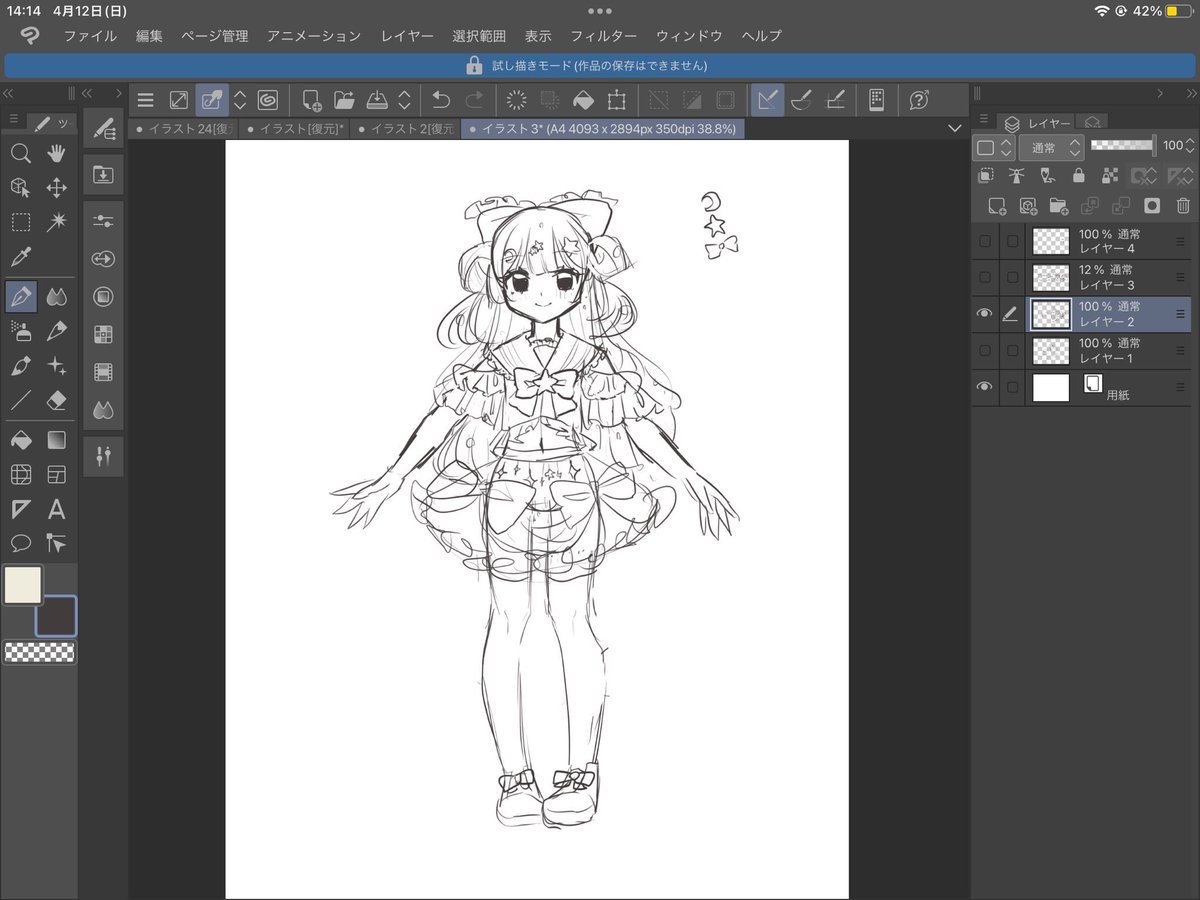The height and width of the screenshot is (900, 1200).
Task: Click the New raster layer icon
Action: pos(997,206)
